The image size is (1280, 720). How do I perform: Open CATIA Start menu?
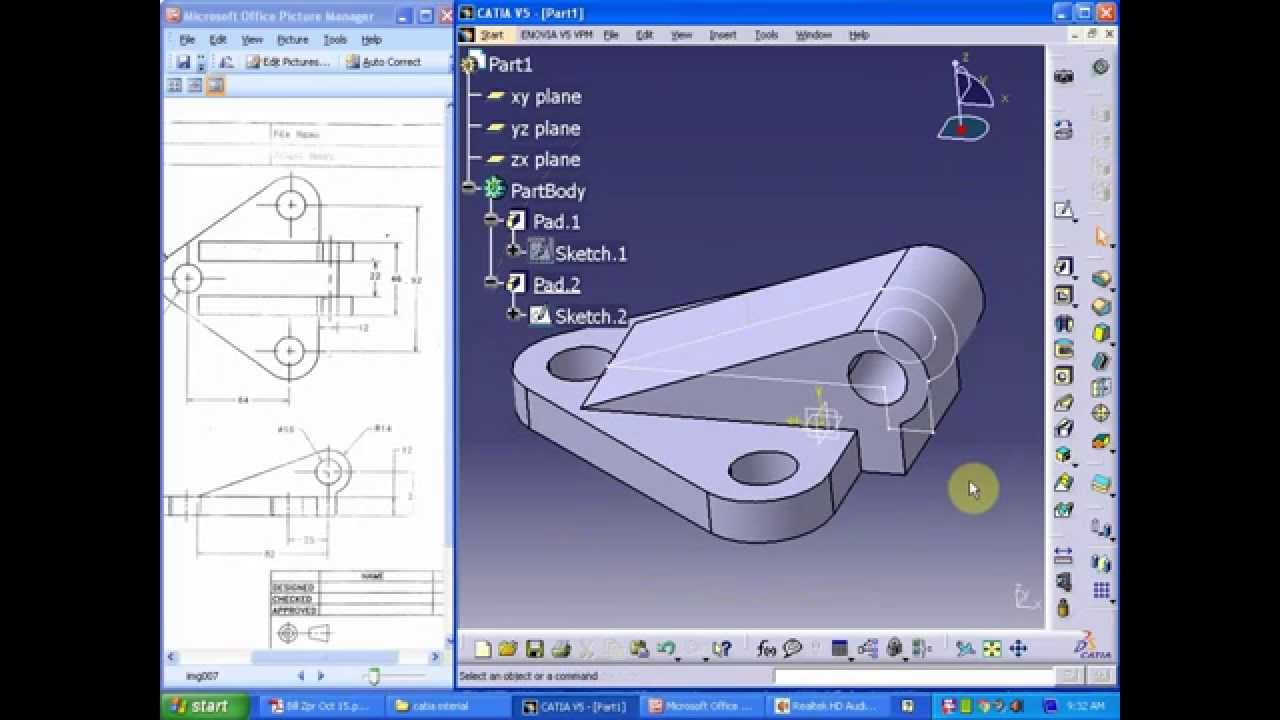coord(492,35)
